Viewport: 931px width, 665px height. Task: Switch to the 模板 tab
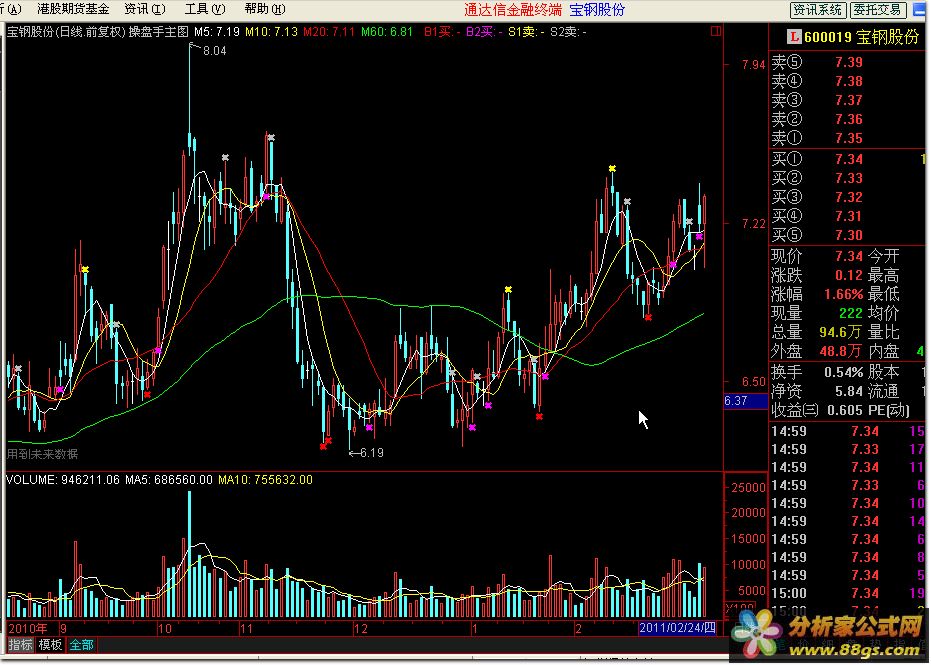click(50, 645)
